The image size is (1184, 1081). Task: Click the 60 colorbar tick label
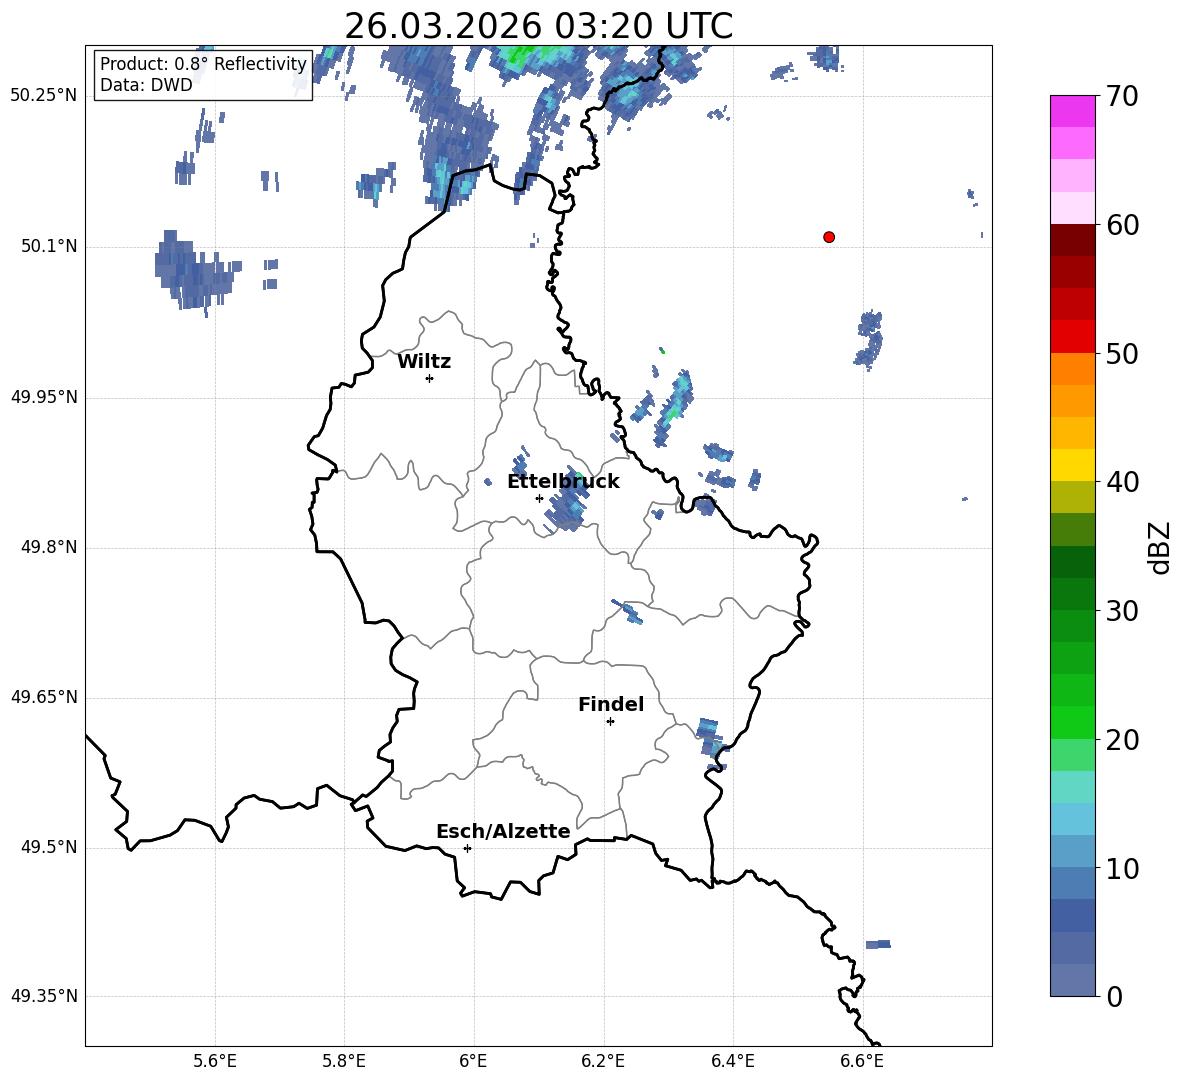coord(1122,225)
